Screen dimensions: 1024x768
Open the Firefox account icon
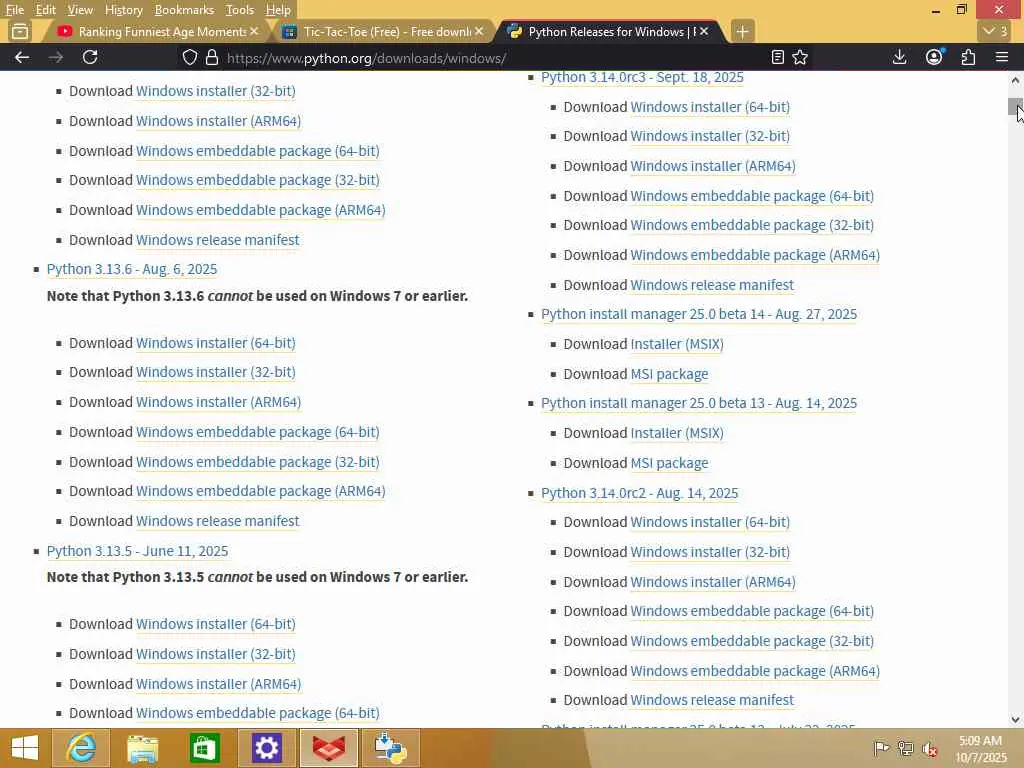click(934, 57)
